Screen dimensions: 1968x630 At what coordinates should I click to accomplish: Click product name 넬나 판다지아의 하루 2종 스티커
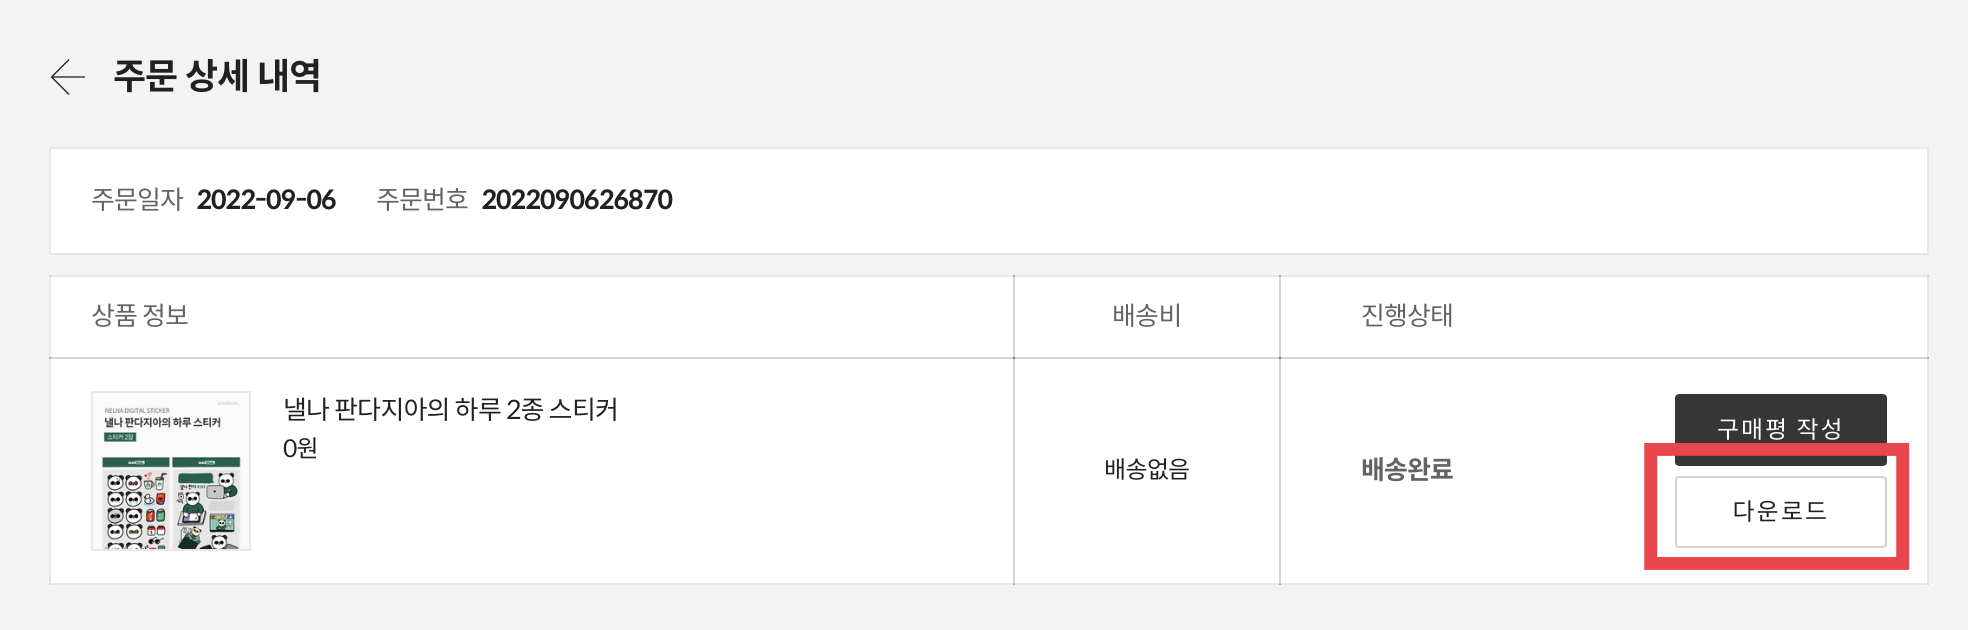(450, 409)
